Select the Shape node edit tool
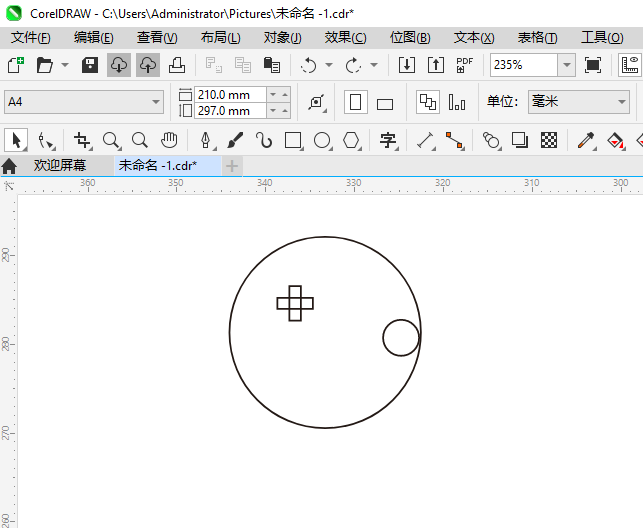Viewport: 643px width, 528px height. coord(46,140)
